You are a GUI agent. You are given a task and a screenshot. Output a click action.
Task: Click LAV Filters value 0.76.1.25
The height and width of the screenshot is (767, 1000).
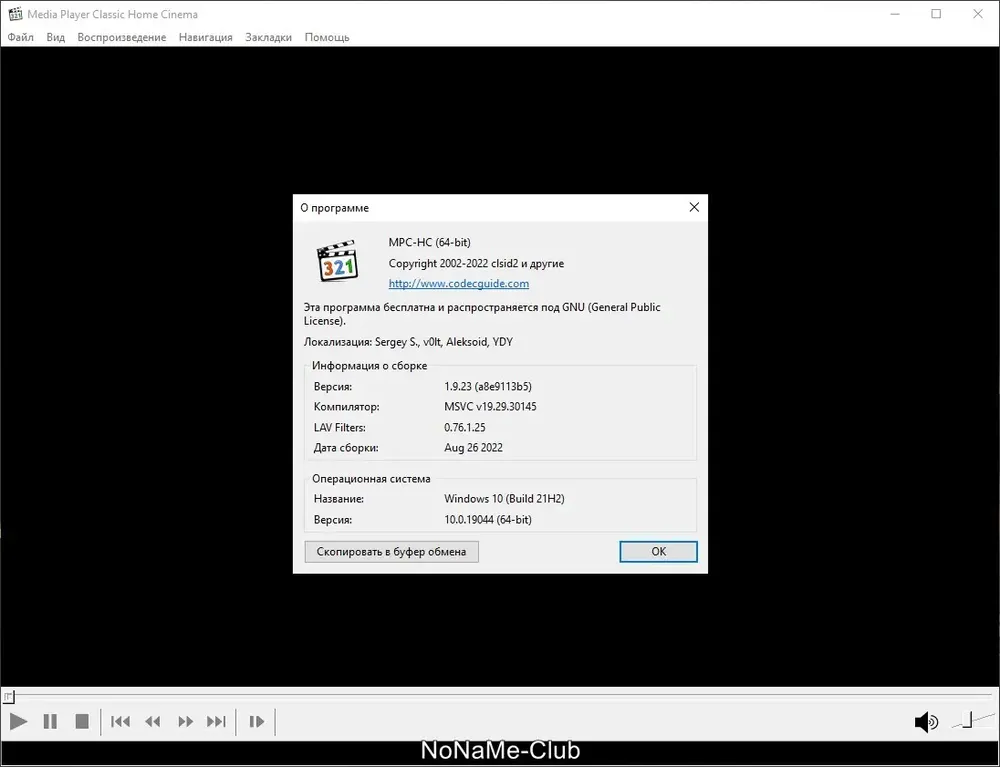tap(465, 427)
